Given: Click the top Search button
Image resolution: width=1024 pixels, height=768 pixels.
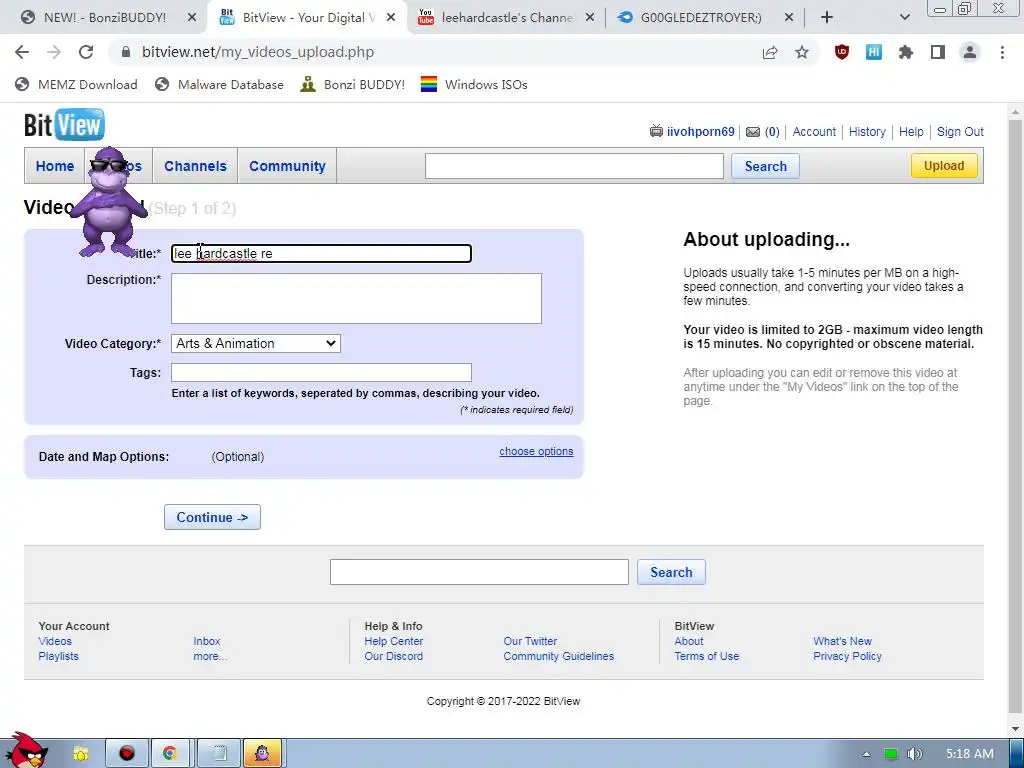Looking at the screenshot, I should (765, 166).
